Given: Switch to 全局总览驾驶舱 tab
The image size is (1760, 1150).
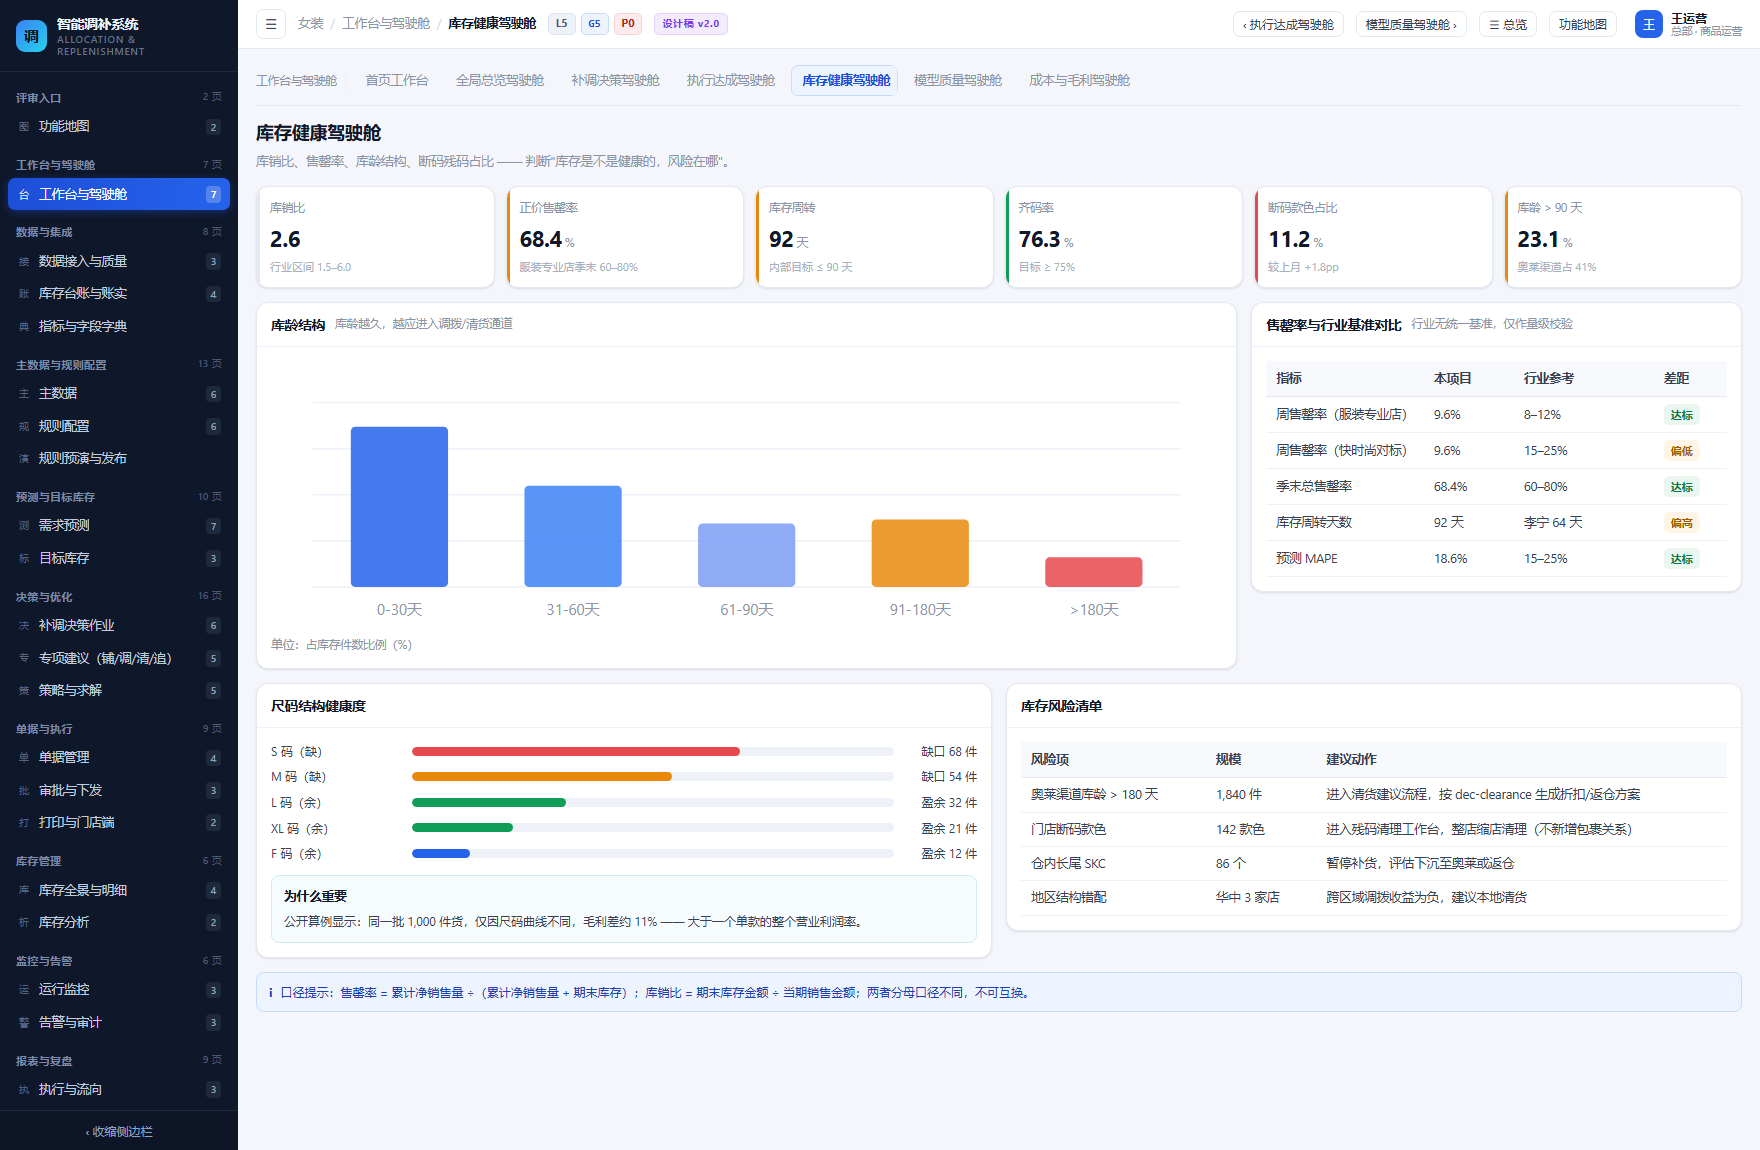Looking at the screenshot, I should click(500, 80).
